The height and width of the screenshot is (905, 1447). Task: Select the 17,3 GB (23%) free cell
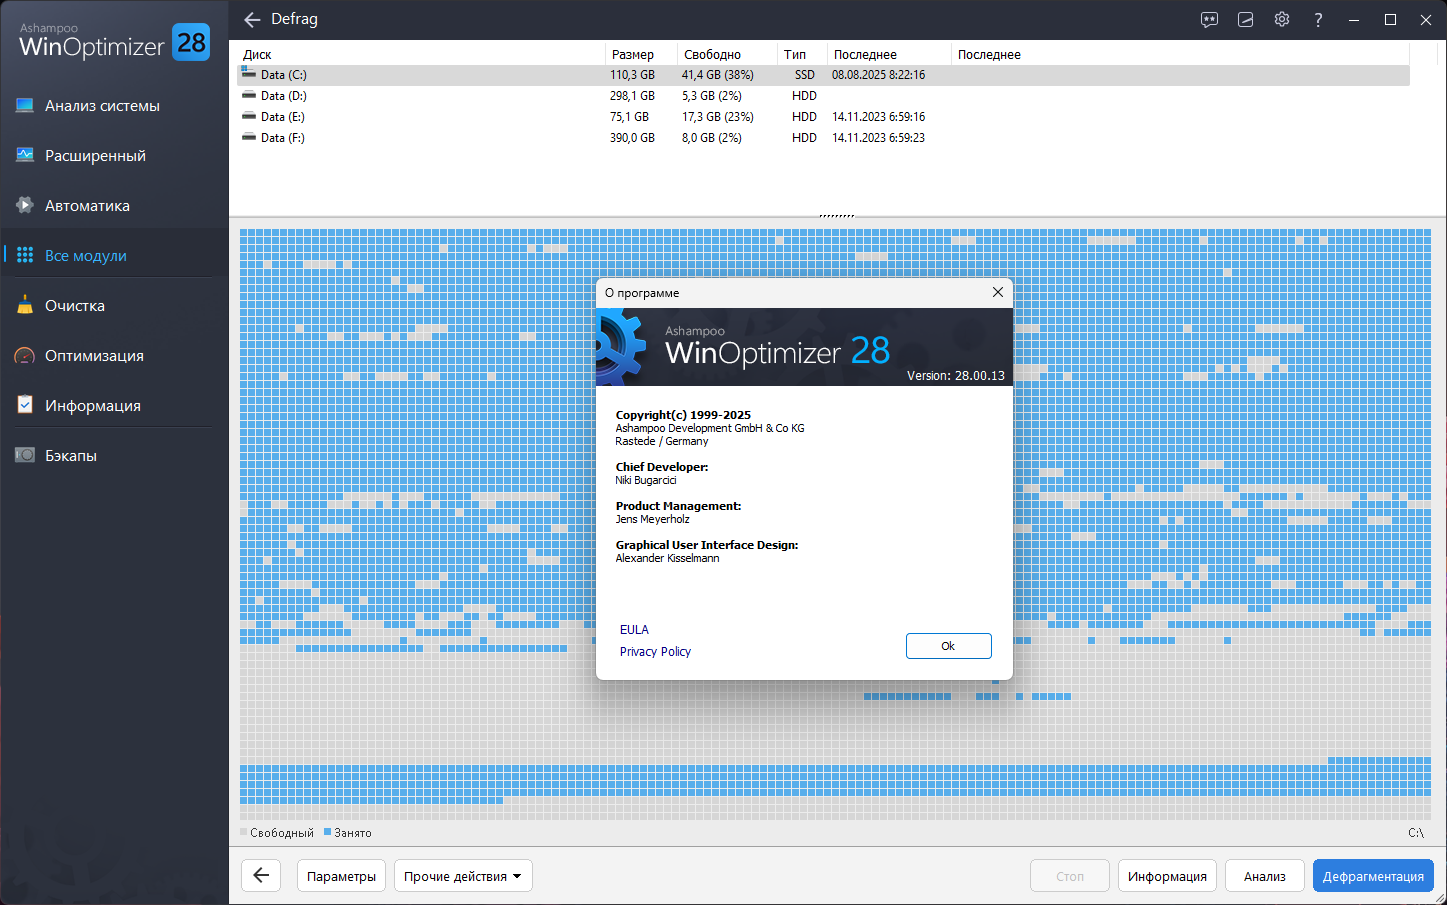tap(718, 117)
